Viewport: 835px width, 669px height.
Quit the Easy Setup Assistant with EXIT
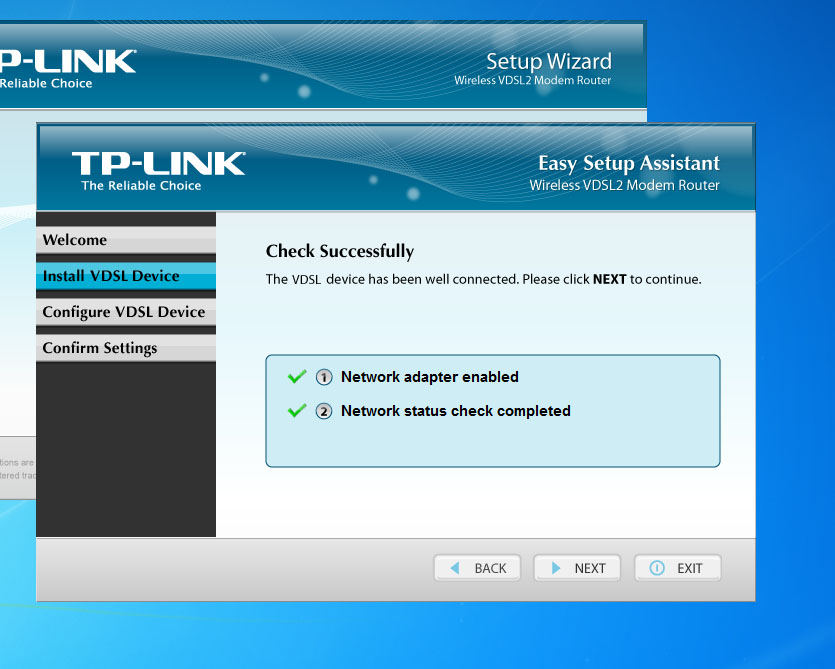pos(677,568)
